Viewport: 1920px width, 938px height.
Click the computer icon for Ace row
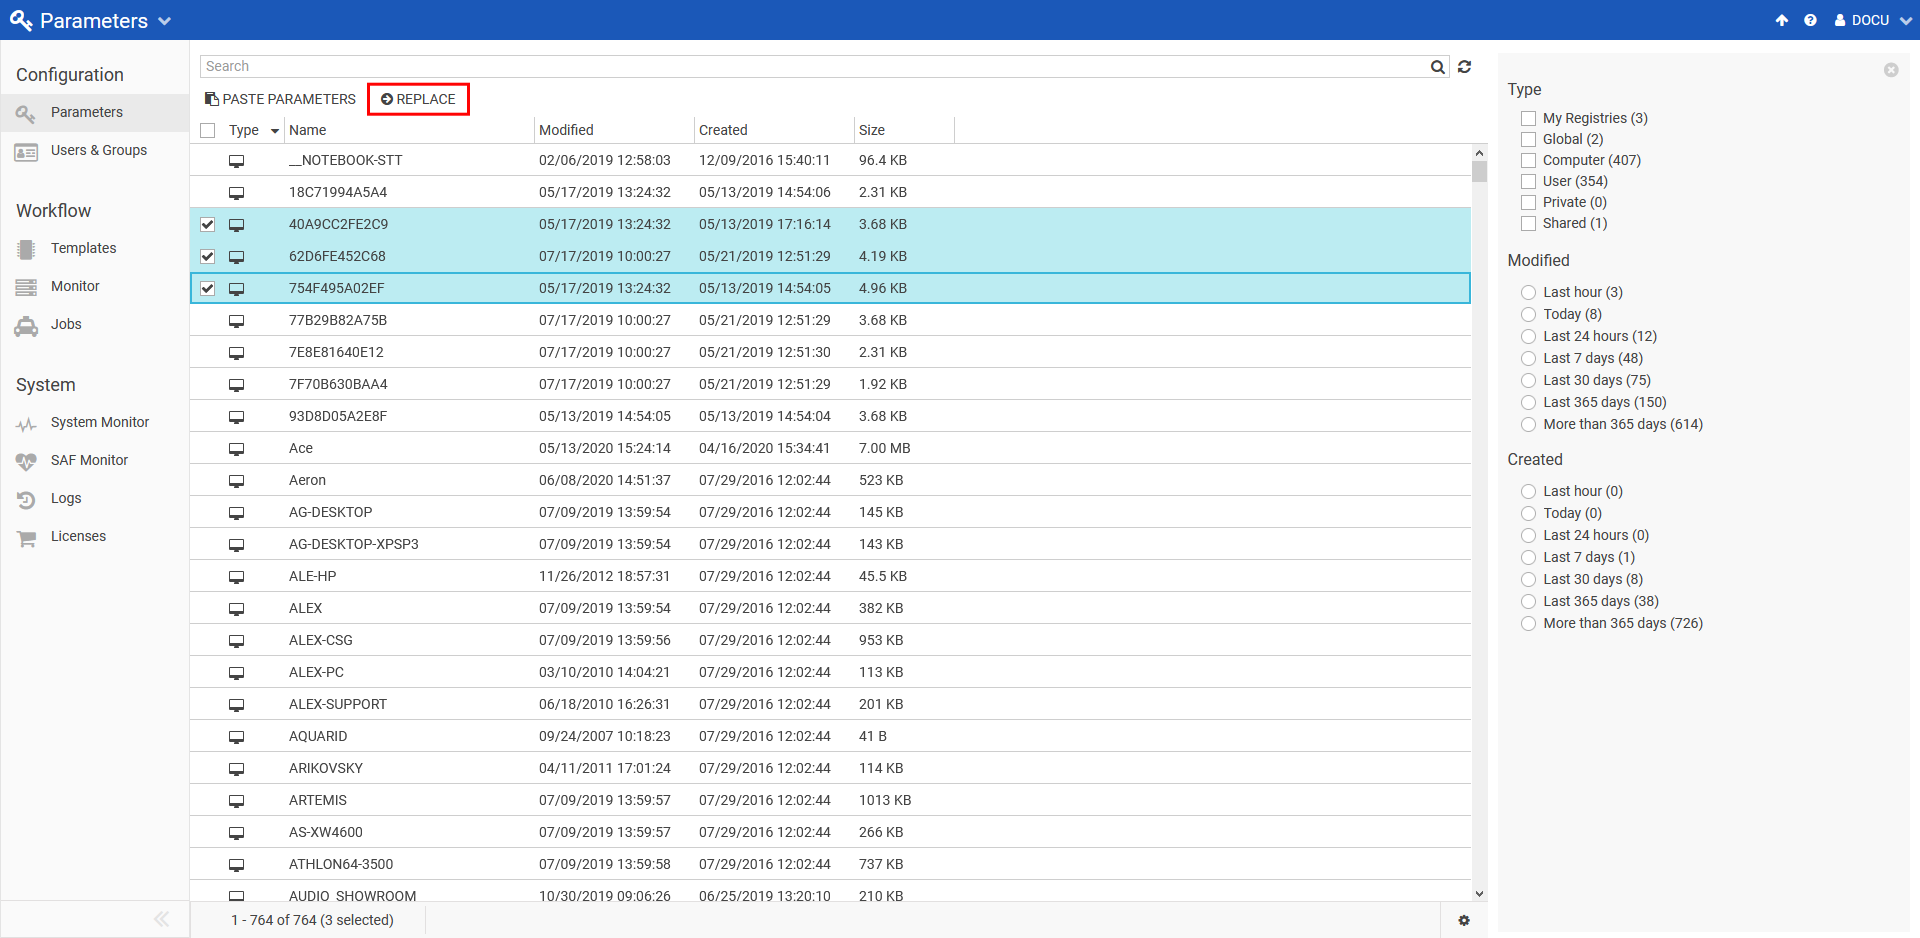[x=237, y=449]
